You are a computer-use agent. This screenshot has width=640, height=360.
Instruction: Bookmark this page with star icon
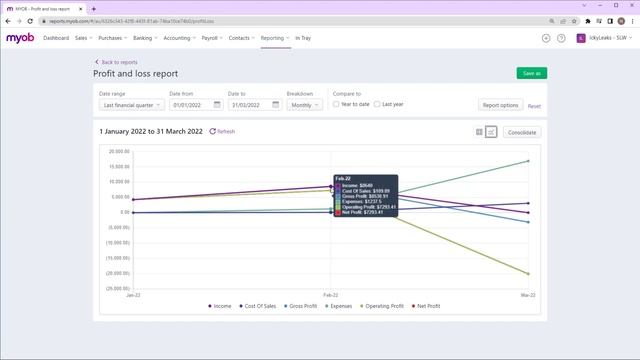574,21
